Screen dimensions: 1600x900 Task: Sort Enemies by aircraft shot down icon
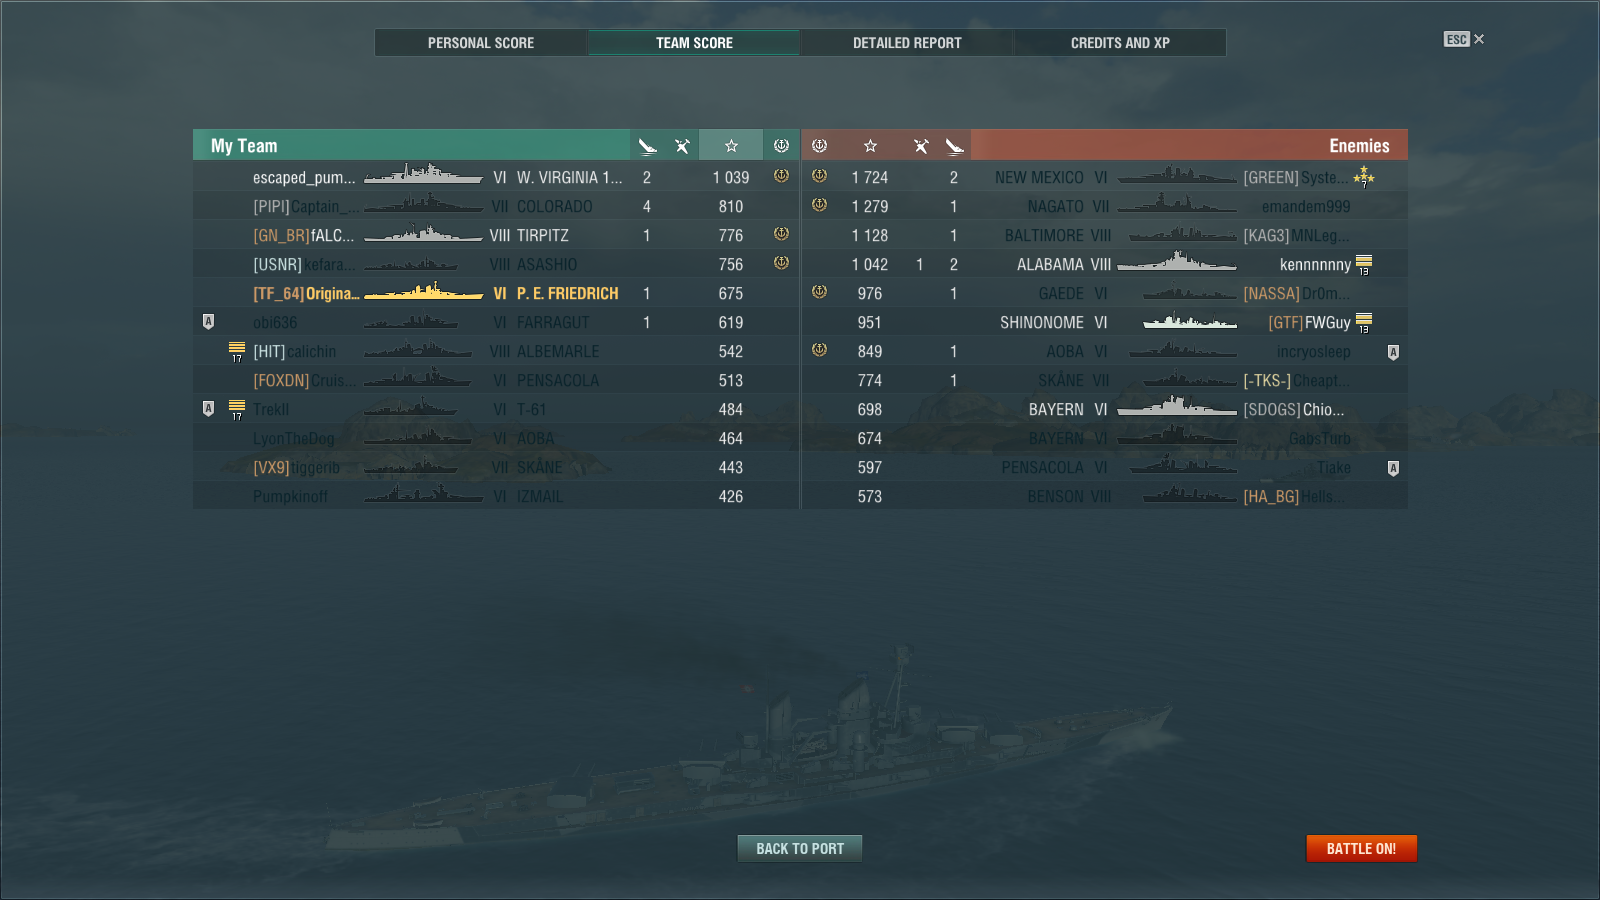click(955, 146)
